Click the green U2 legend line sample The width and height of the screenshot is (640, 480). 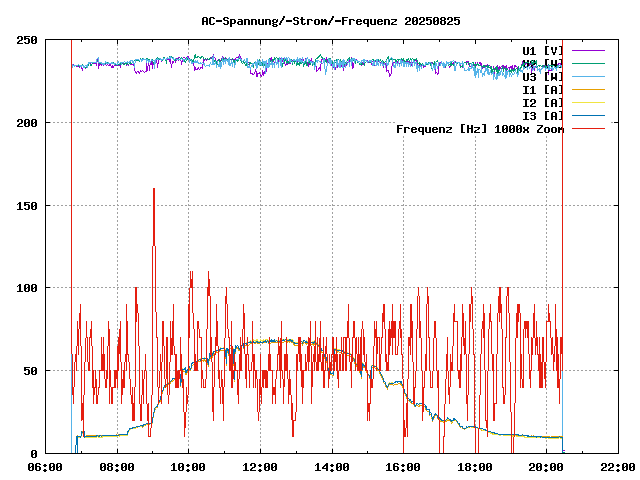click(x=587, y=63)
